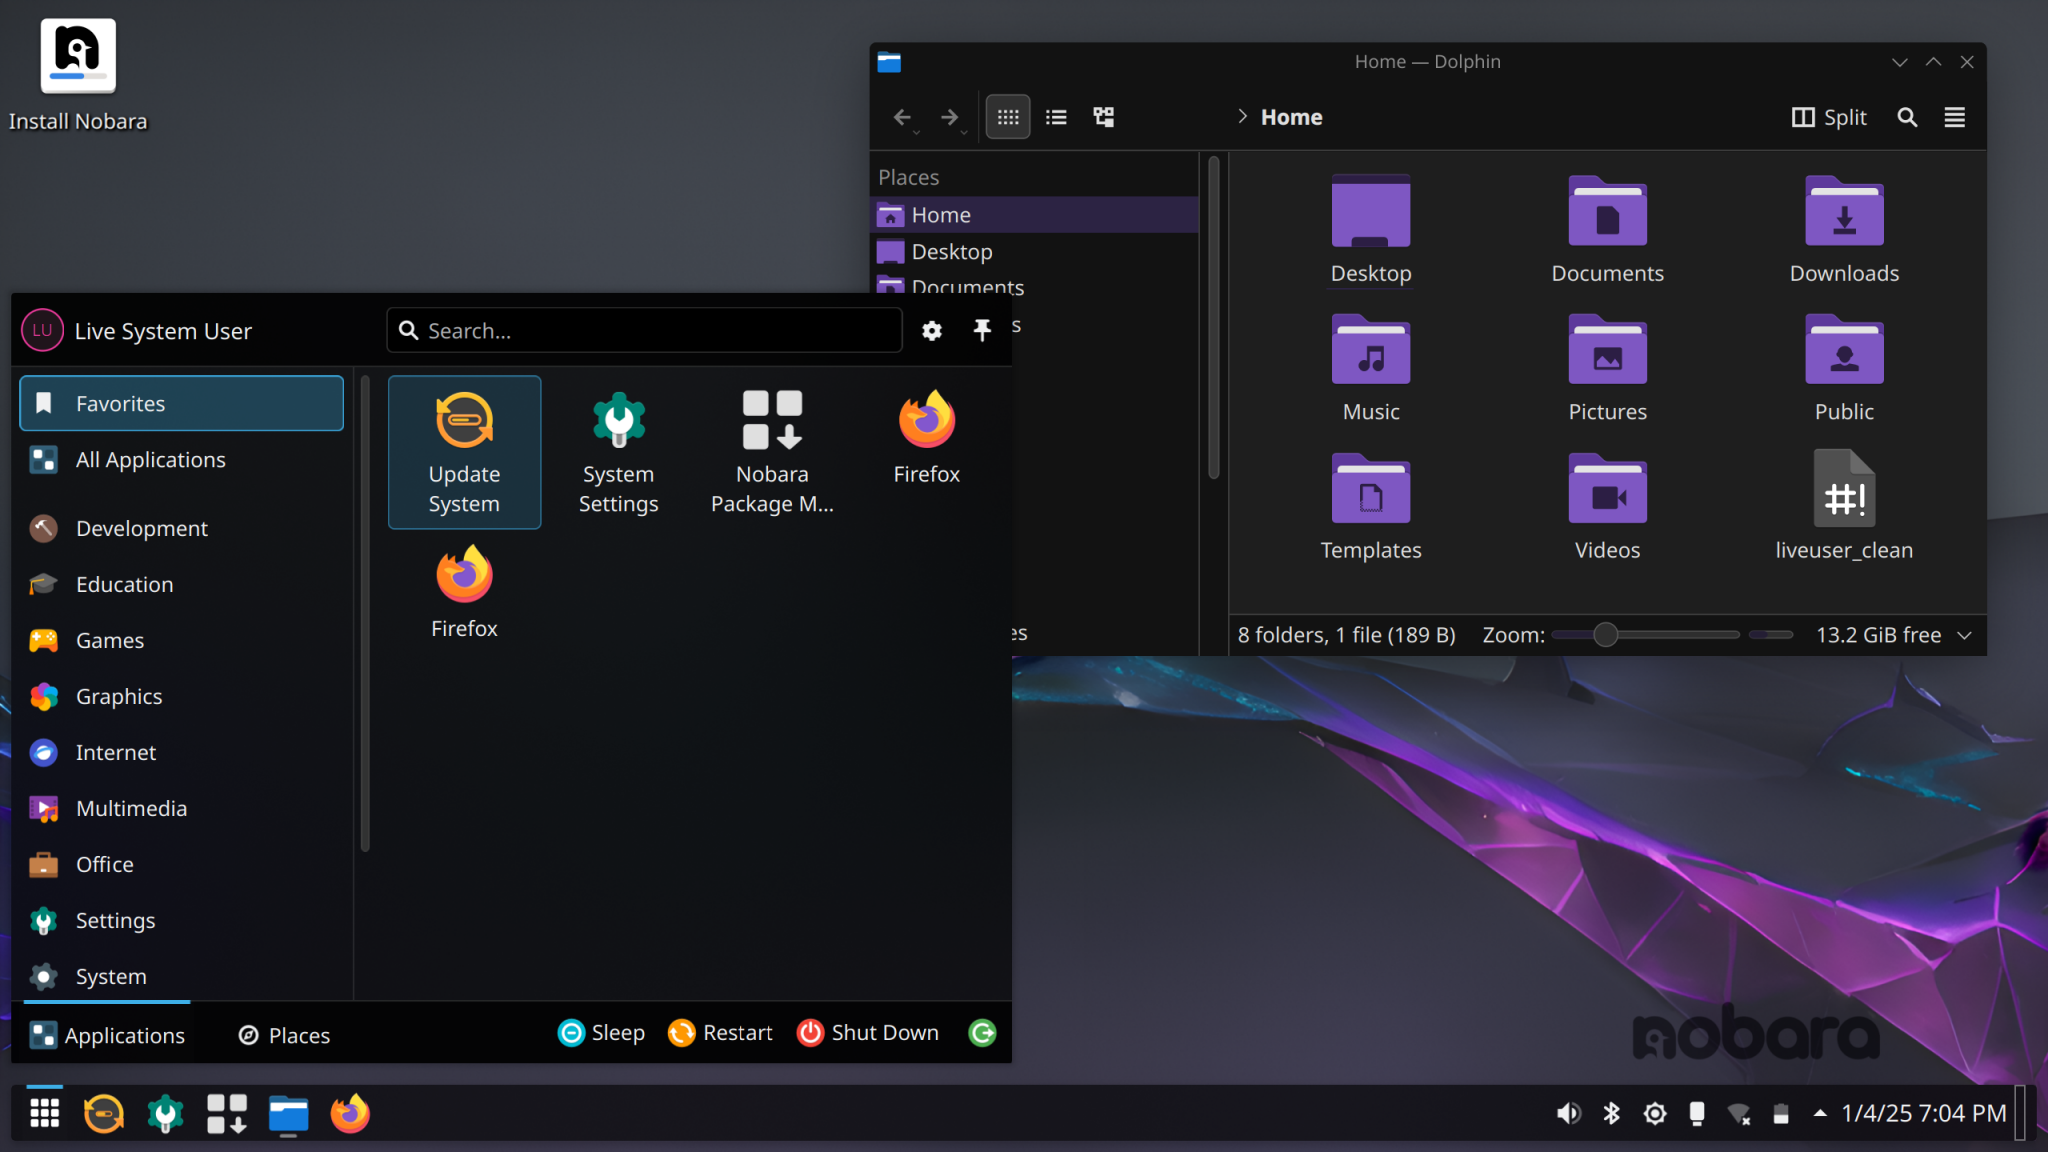Viewport: 2048px width, 1152px height.
Task: Open the Bluetooth tray icon
Action: coord(1612,1113)
